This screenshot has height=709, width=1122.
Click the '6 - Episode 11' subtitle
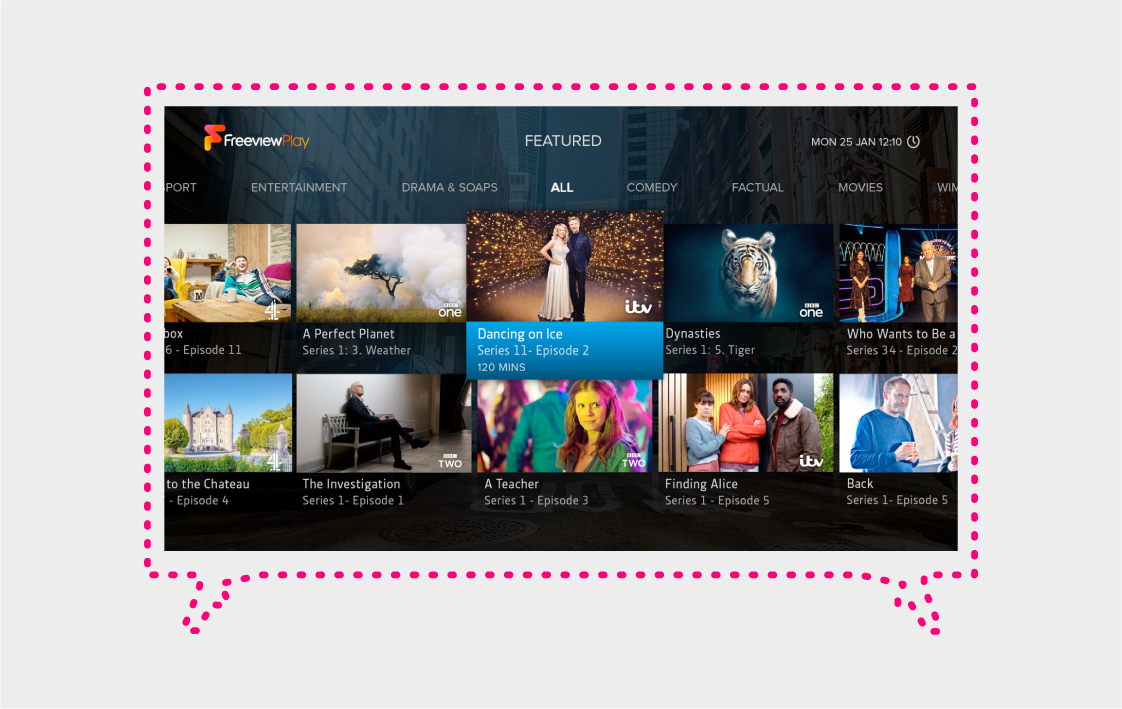tap(203, 350)
